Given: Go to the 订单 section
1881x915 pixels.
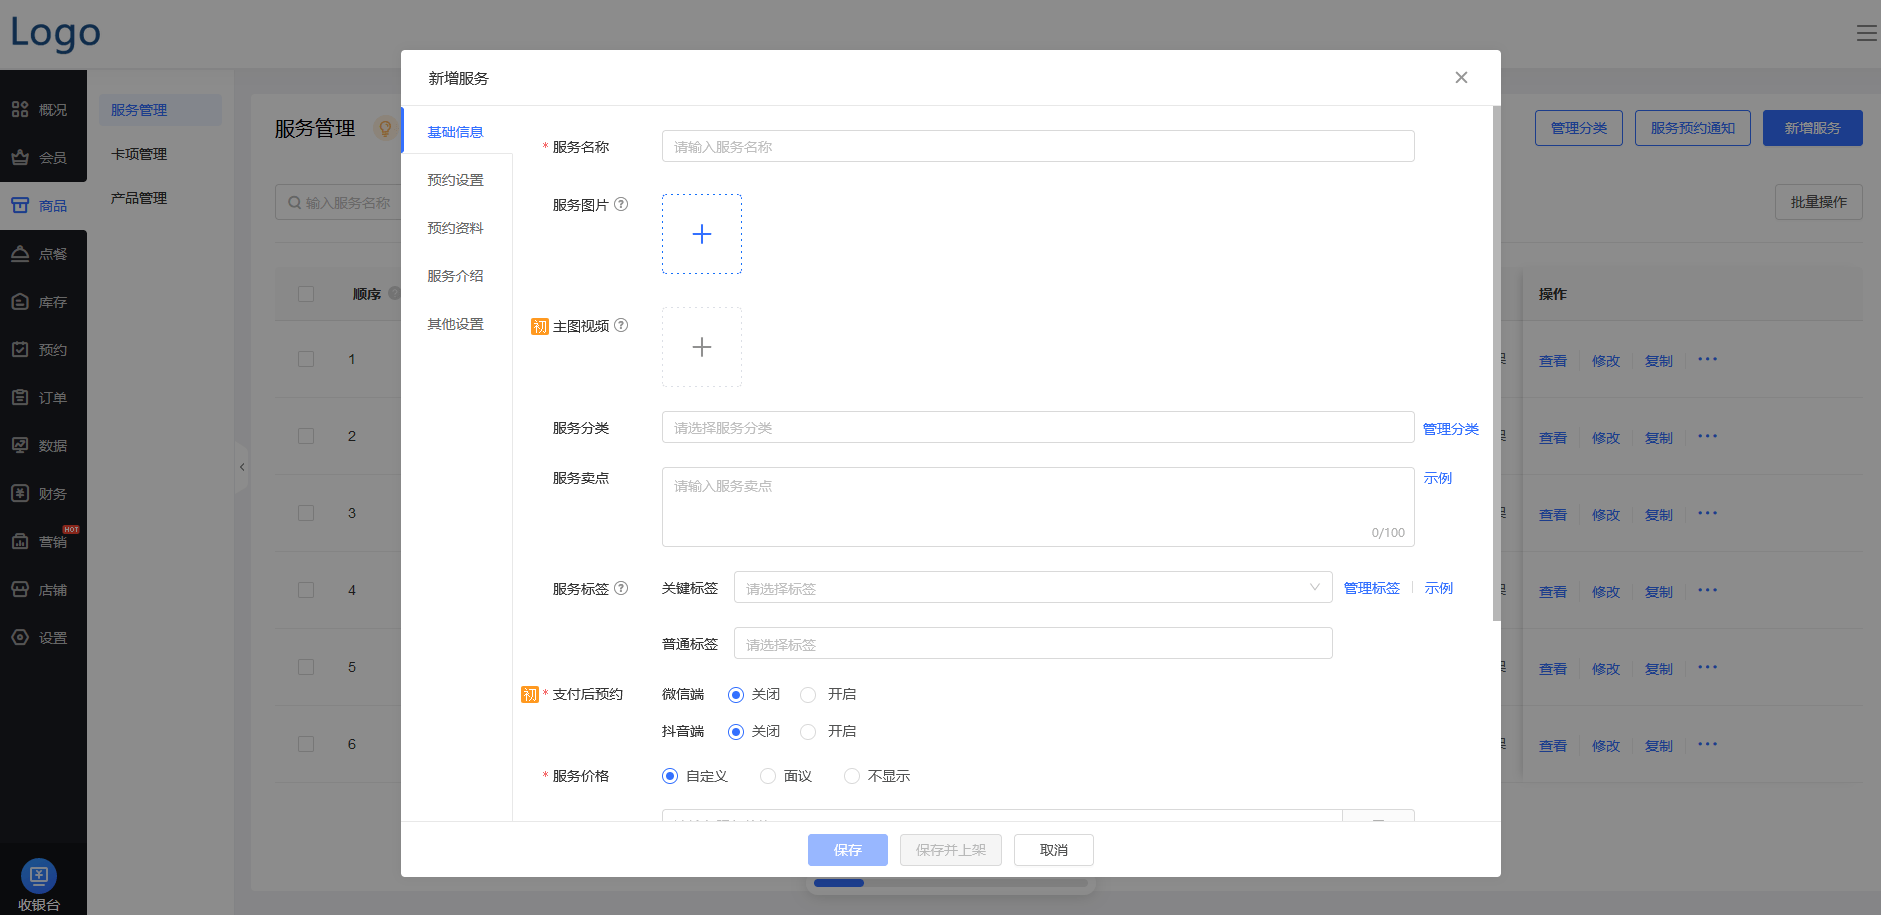Looking at the screenshot, I should (x=43, y=397).
